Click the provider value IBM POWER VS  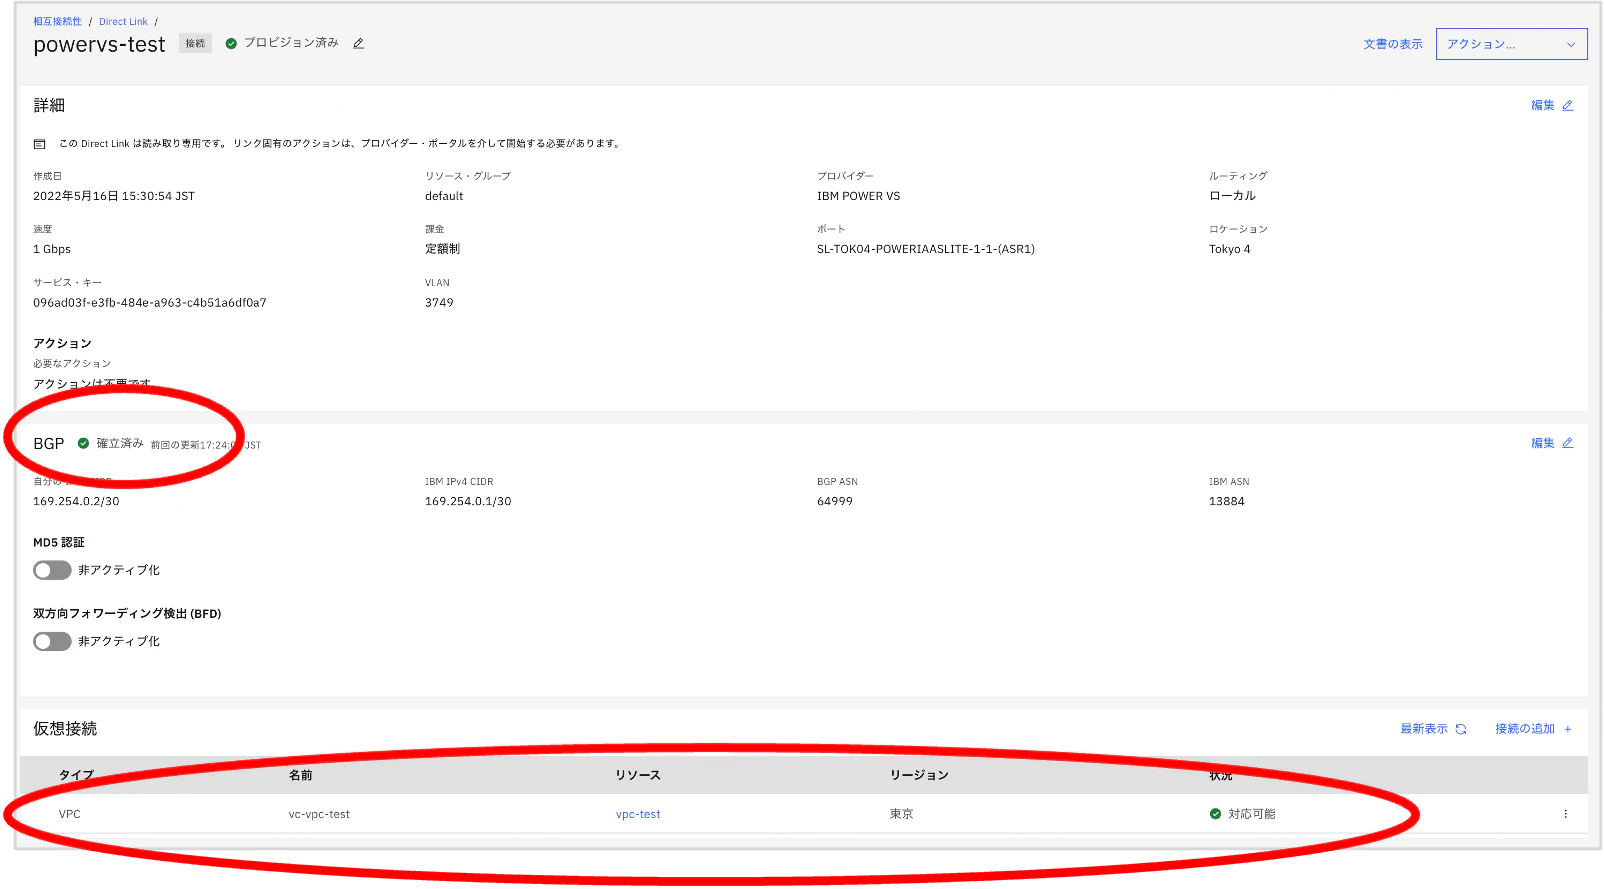click(858, 196)
